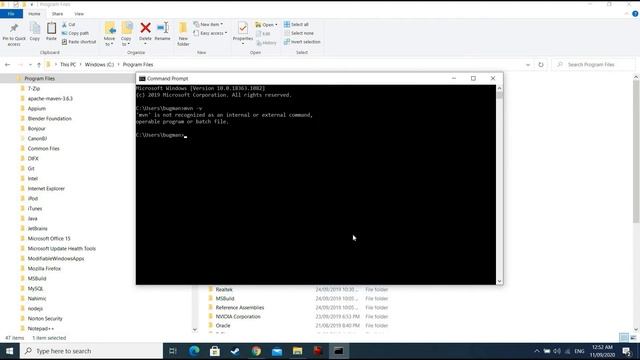Switch to the Home ribbon tab

[x=34, y=14]
